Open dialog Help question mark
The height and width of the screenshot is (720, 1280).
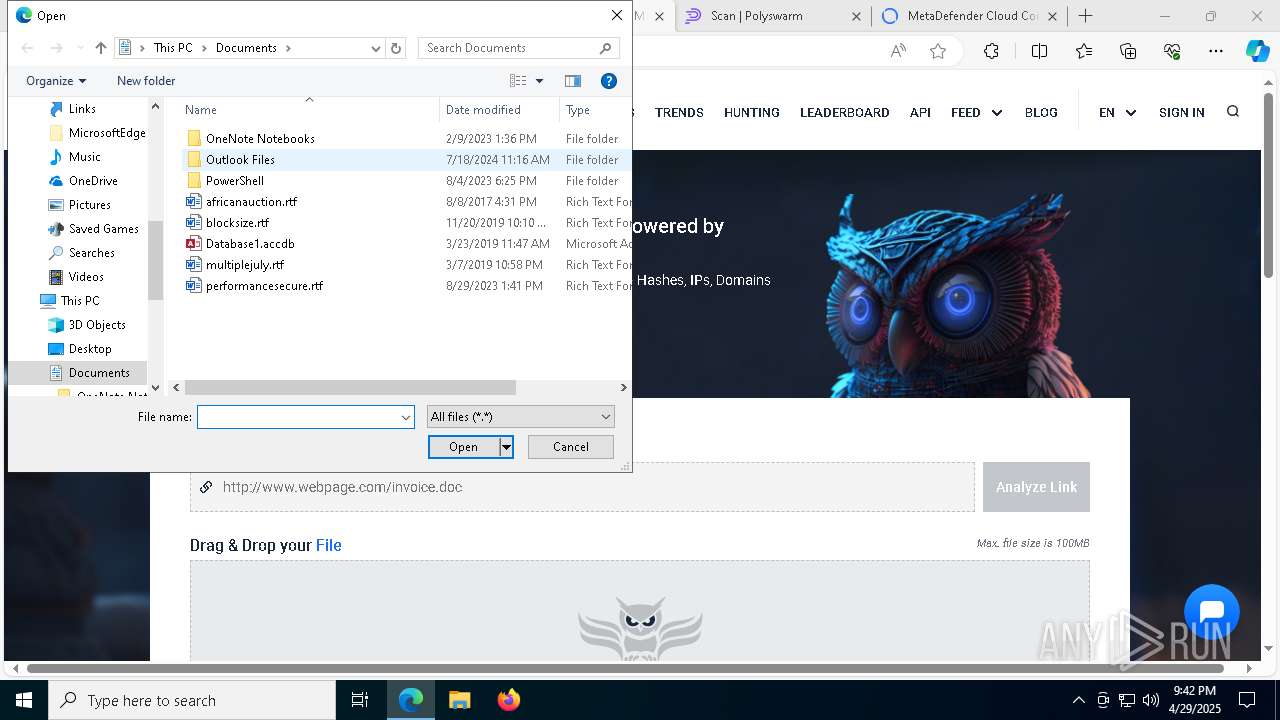click(608, 81)
